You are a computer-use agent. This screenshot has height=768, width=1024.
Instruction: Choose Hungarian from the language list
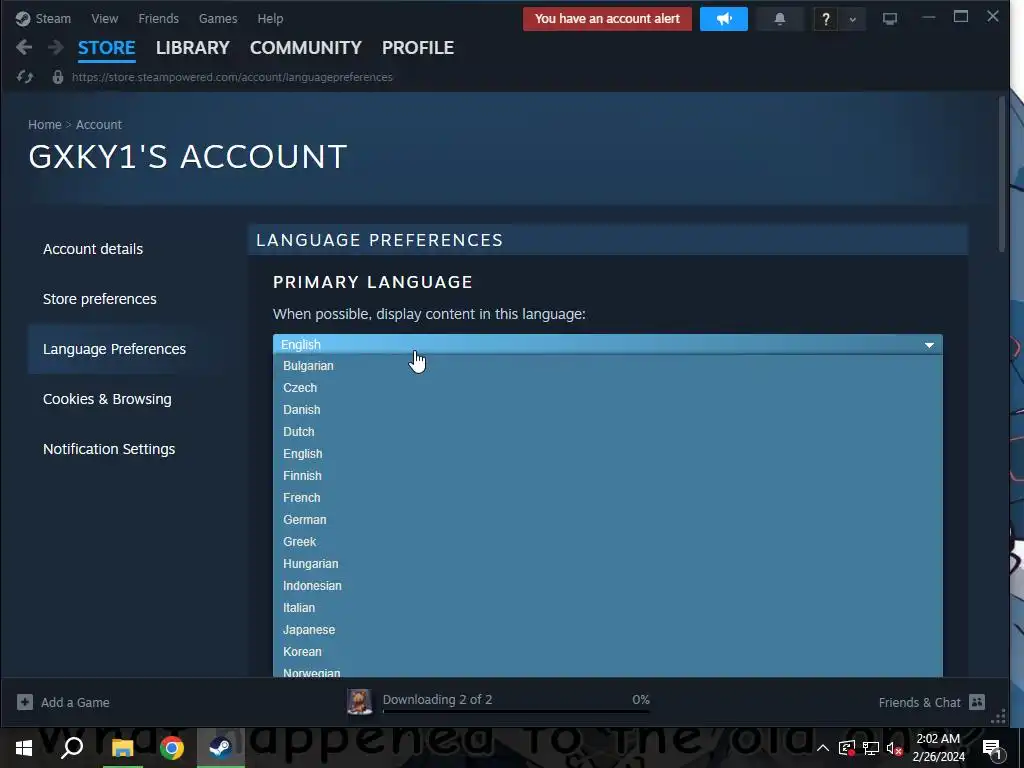point(607,564)
